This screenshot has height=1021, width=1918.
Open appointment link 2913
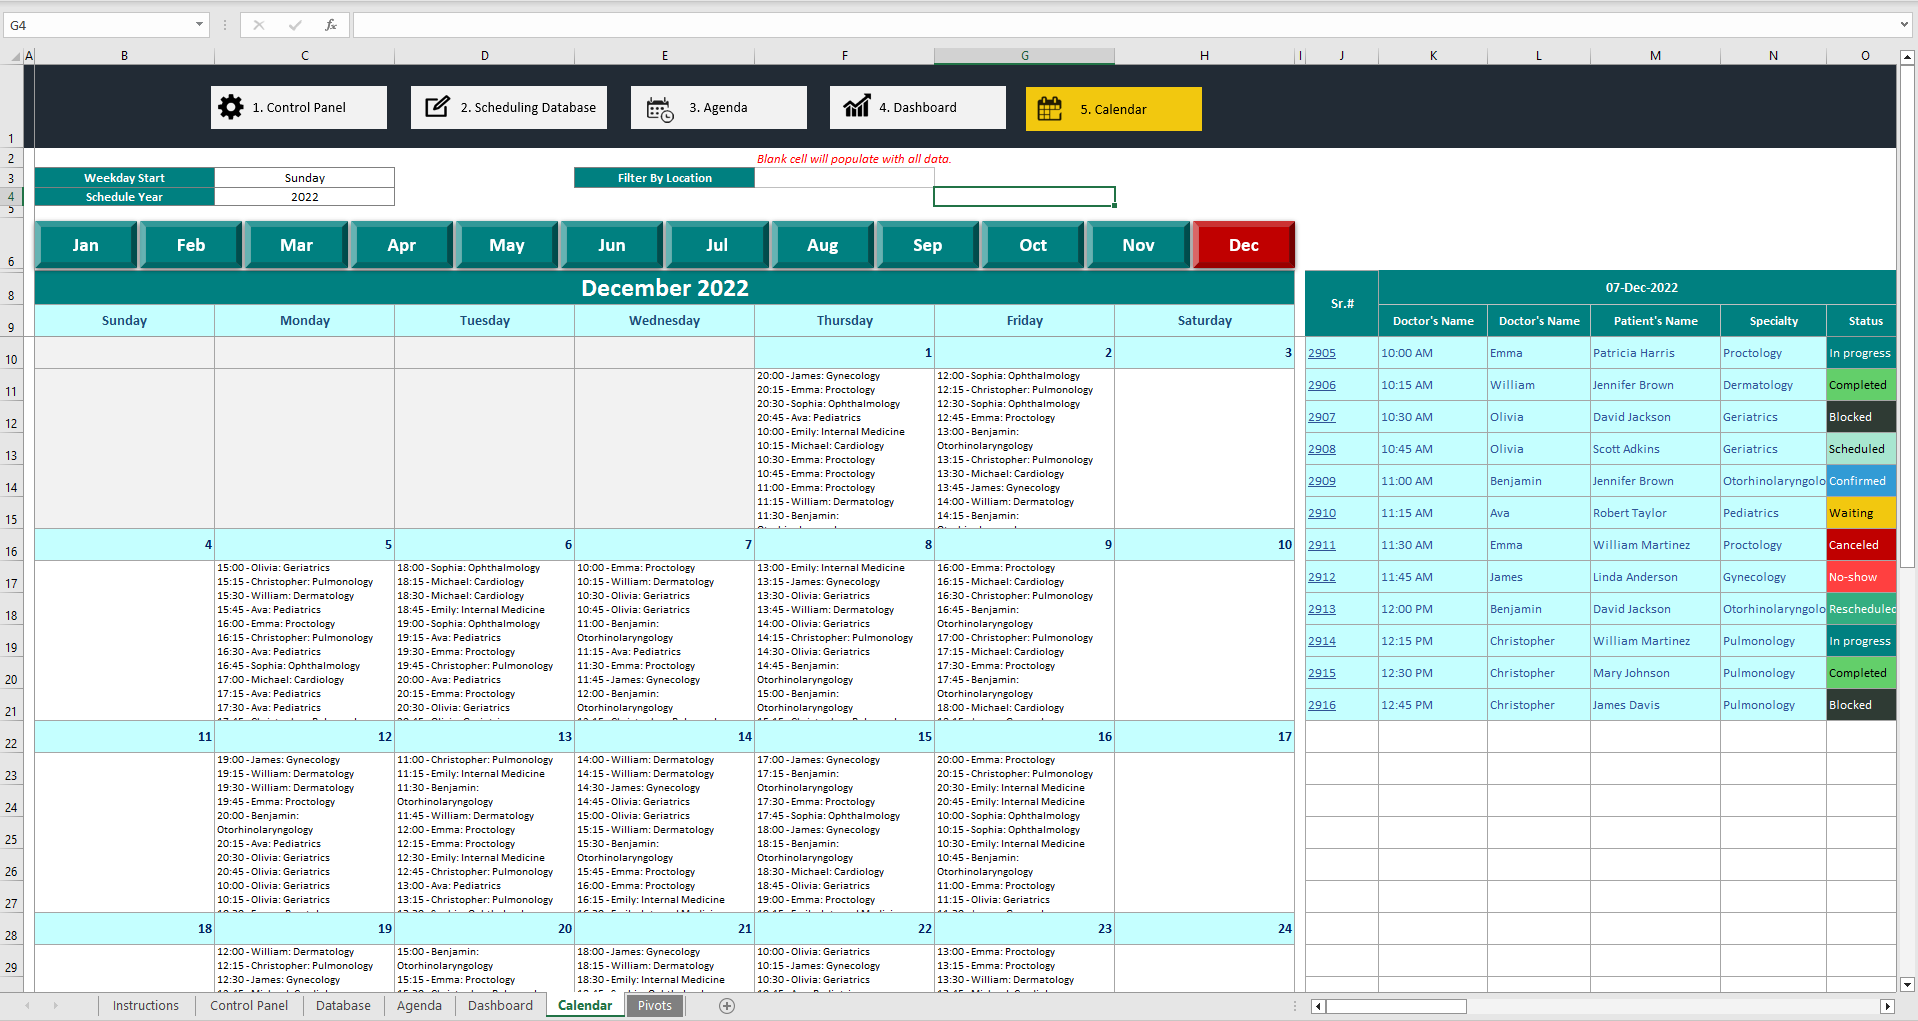point(1322,609)
